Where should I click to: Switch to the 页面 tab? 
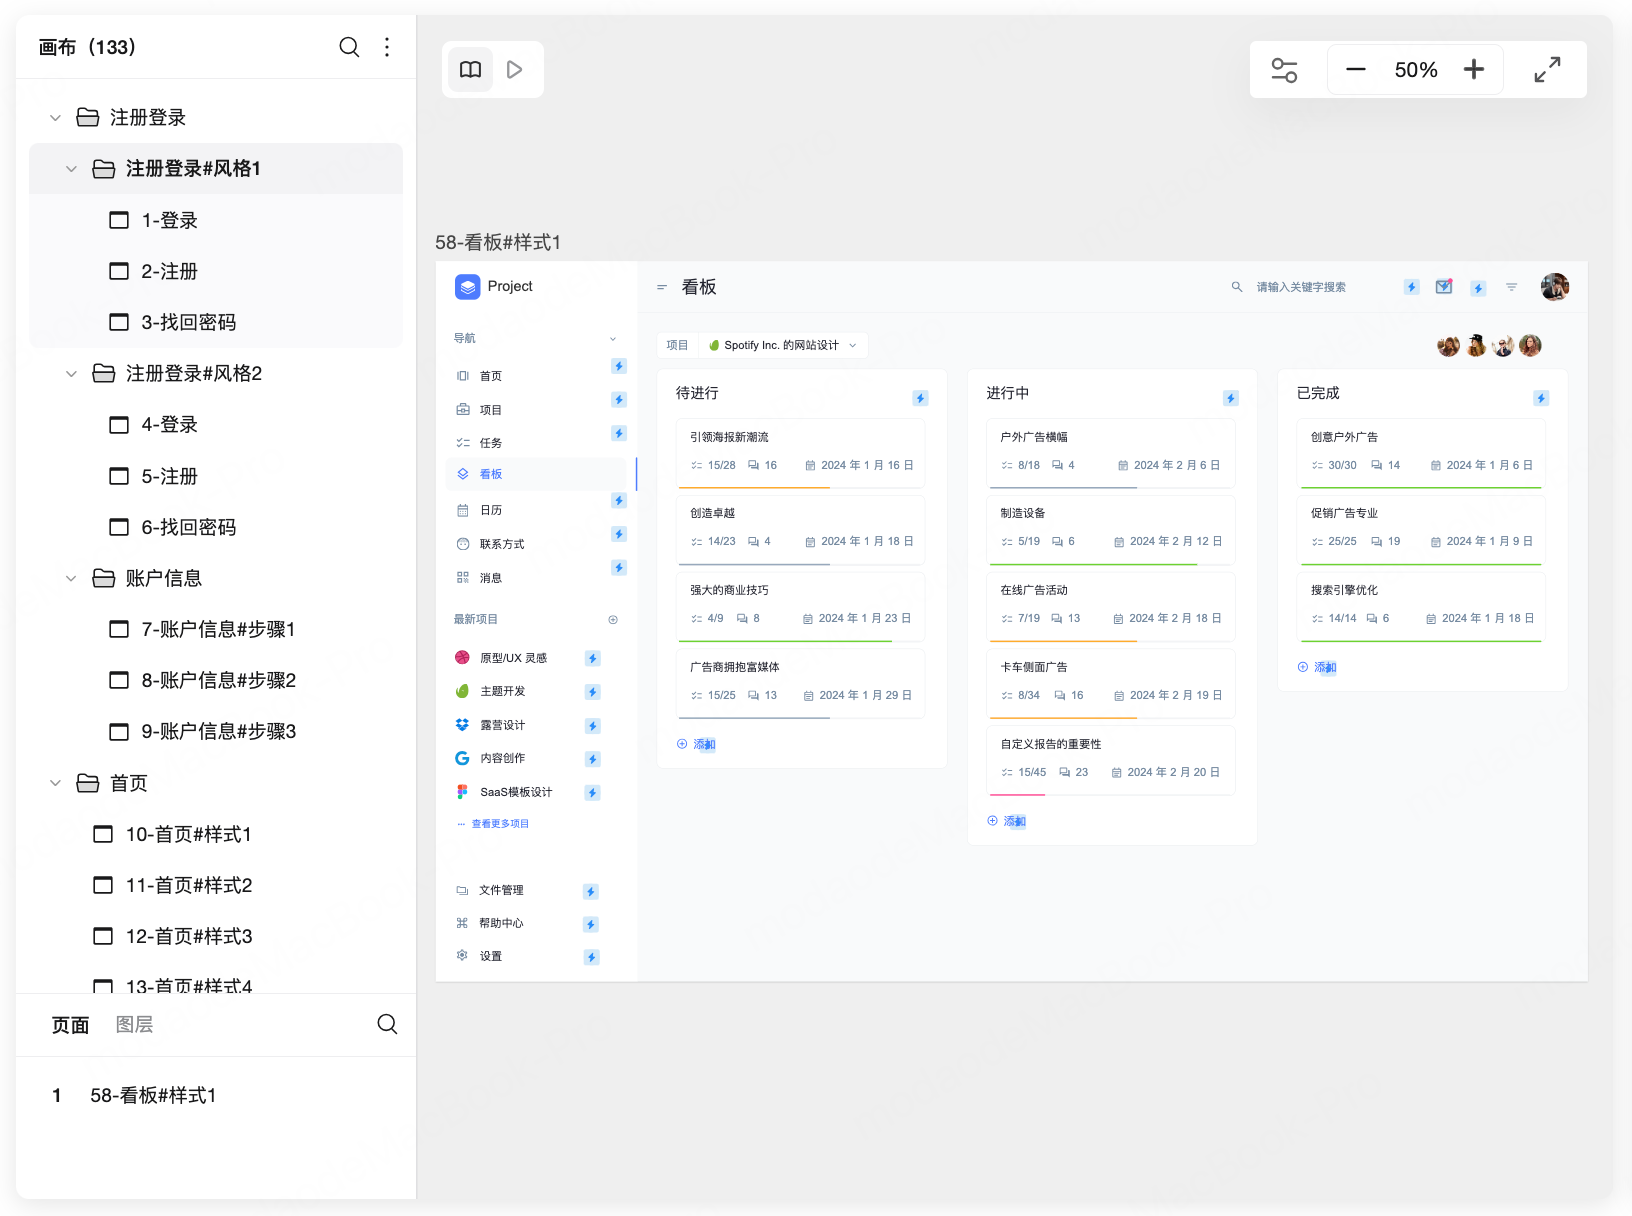point(71,1025)
